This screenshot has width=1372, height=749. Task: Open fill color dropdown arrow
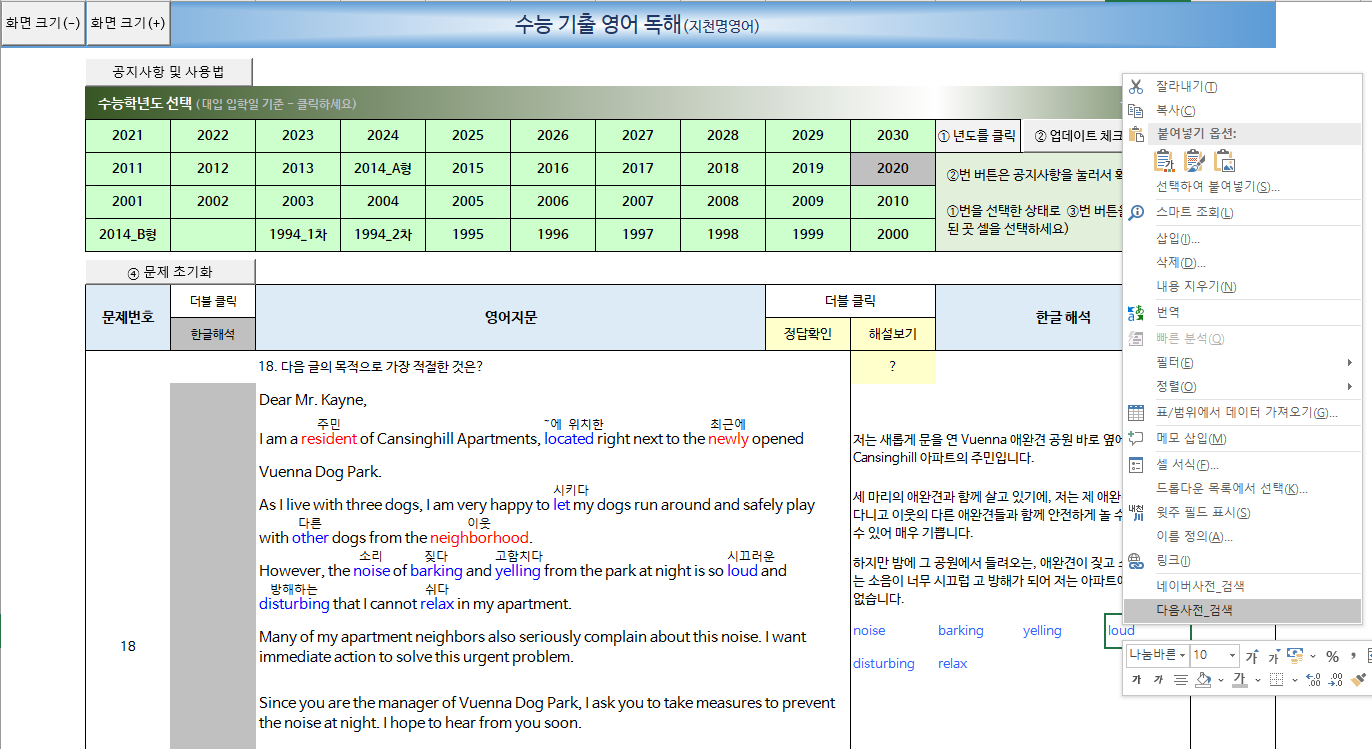point(1221,680)
